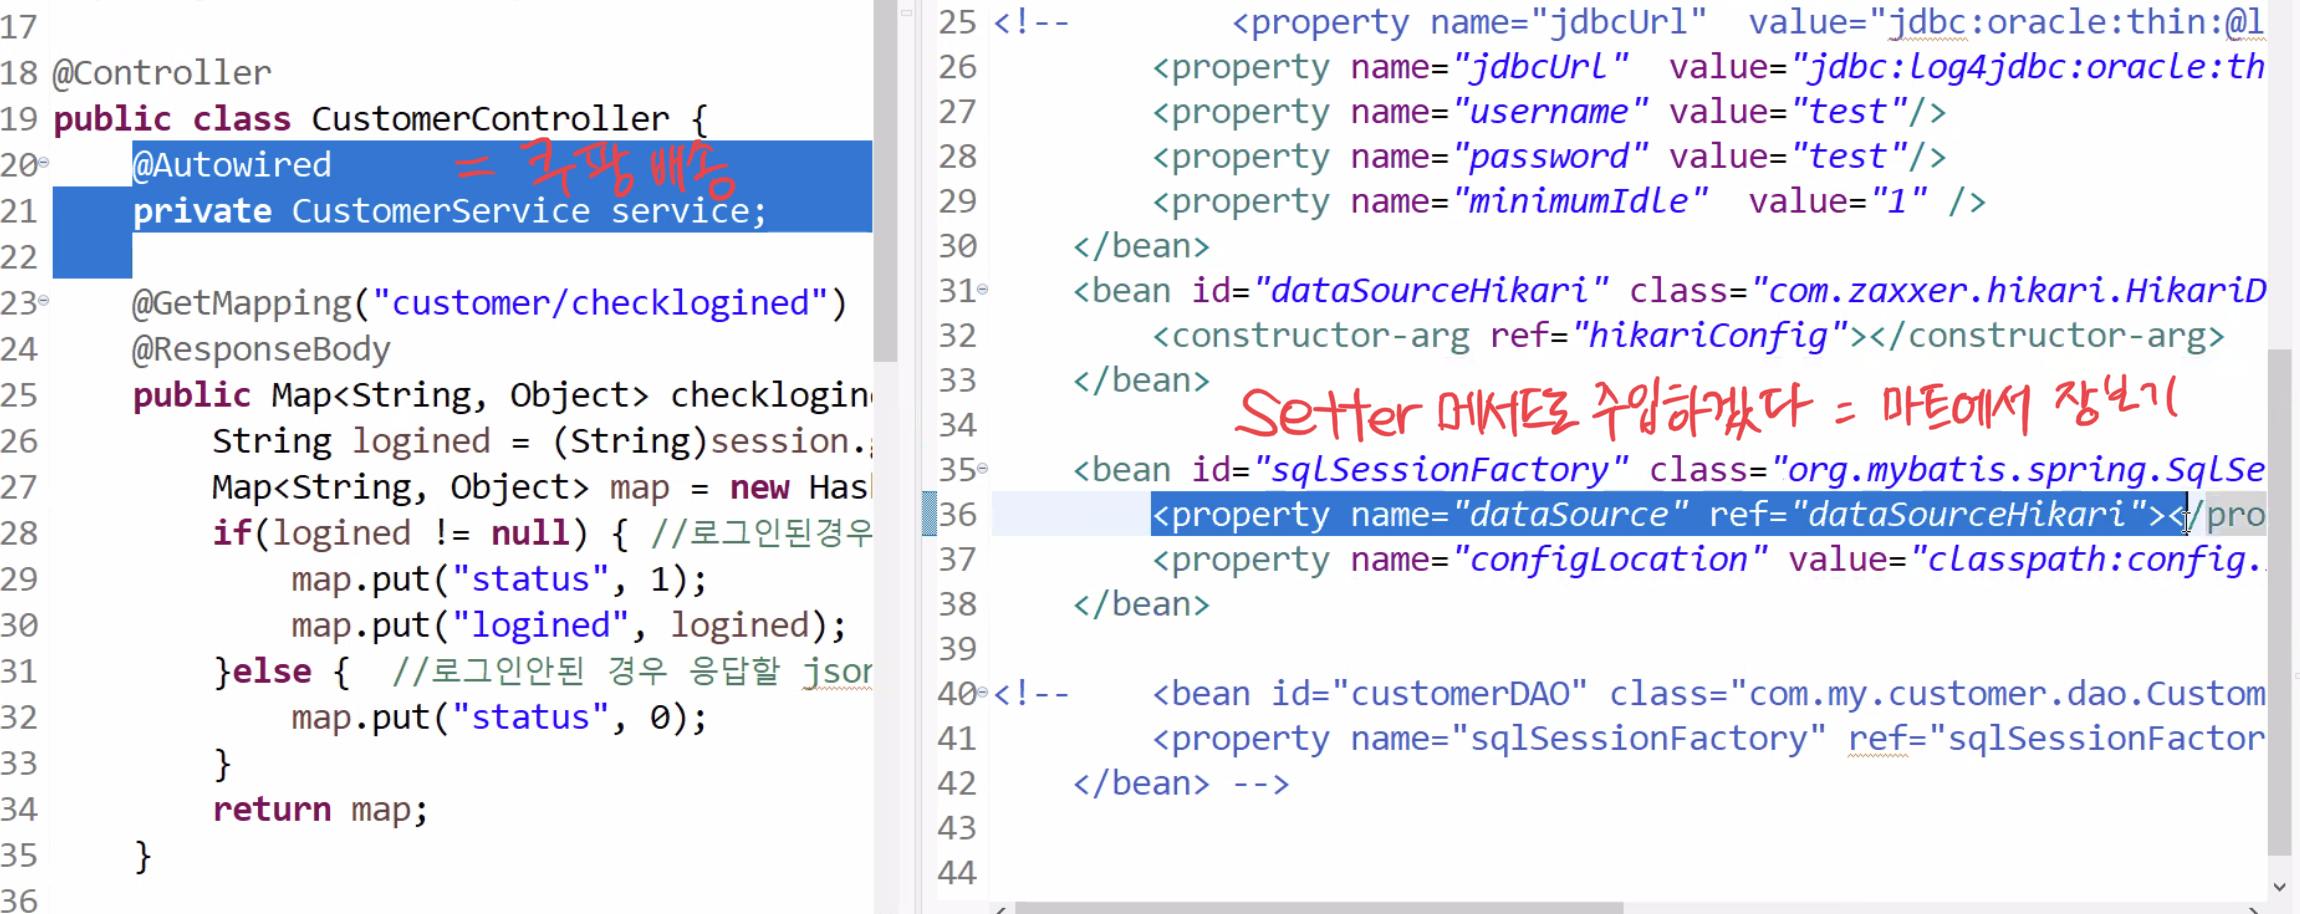
Task: Click the checklogin method name on line 25
Action: (x=771, y=395)
